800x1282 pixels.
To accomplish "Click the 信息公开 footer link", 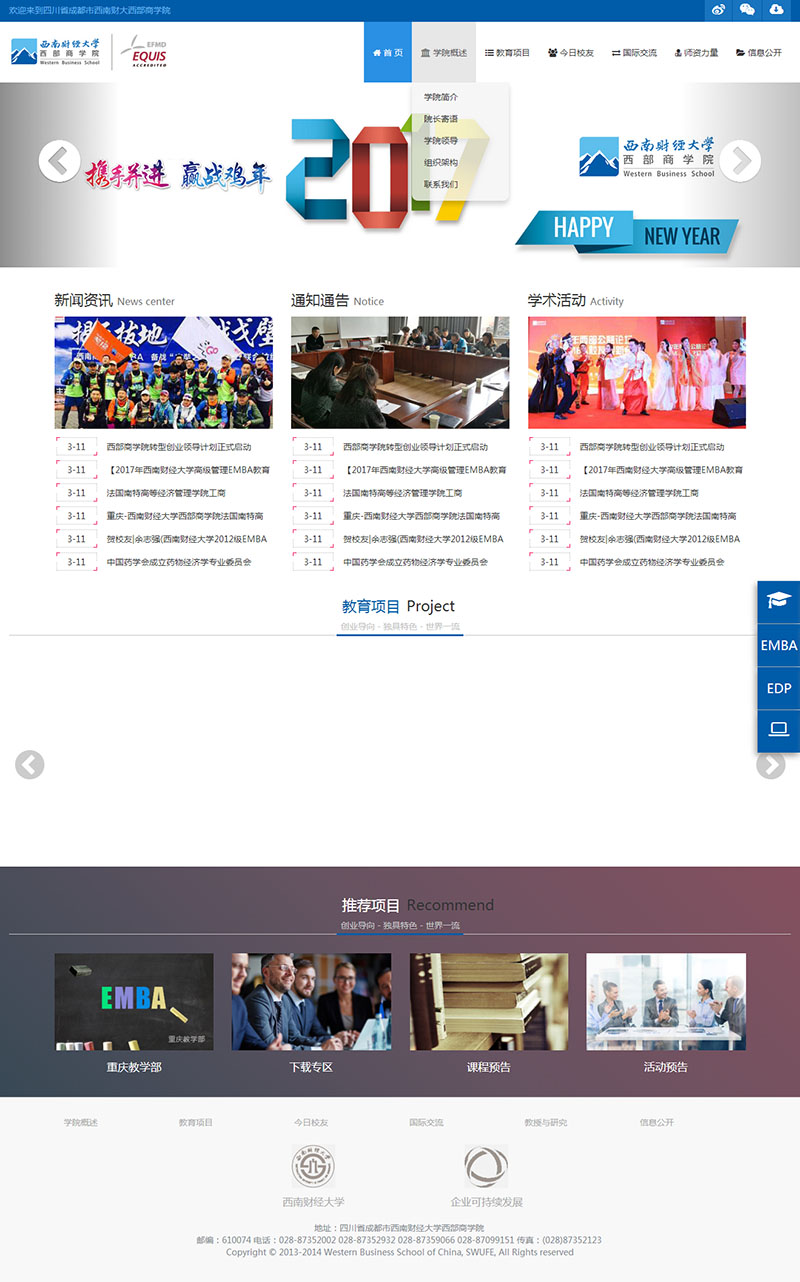I will tap(657, 1122).
